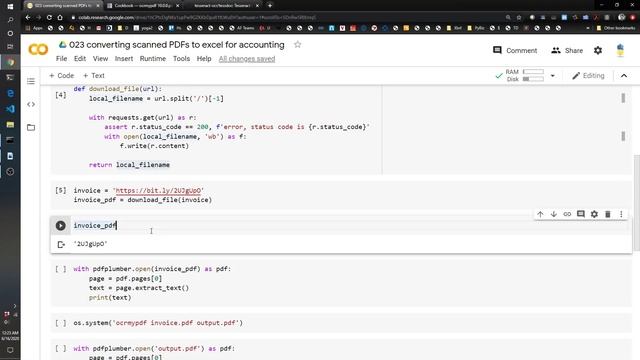Screen dimensions: 640x360
Task: Open cell editor settings gear
Action: (594, 214)
